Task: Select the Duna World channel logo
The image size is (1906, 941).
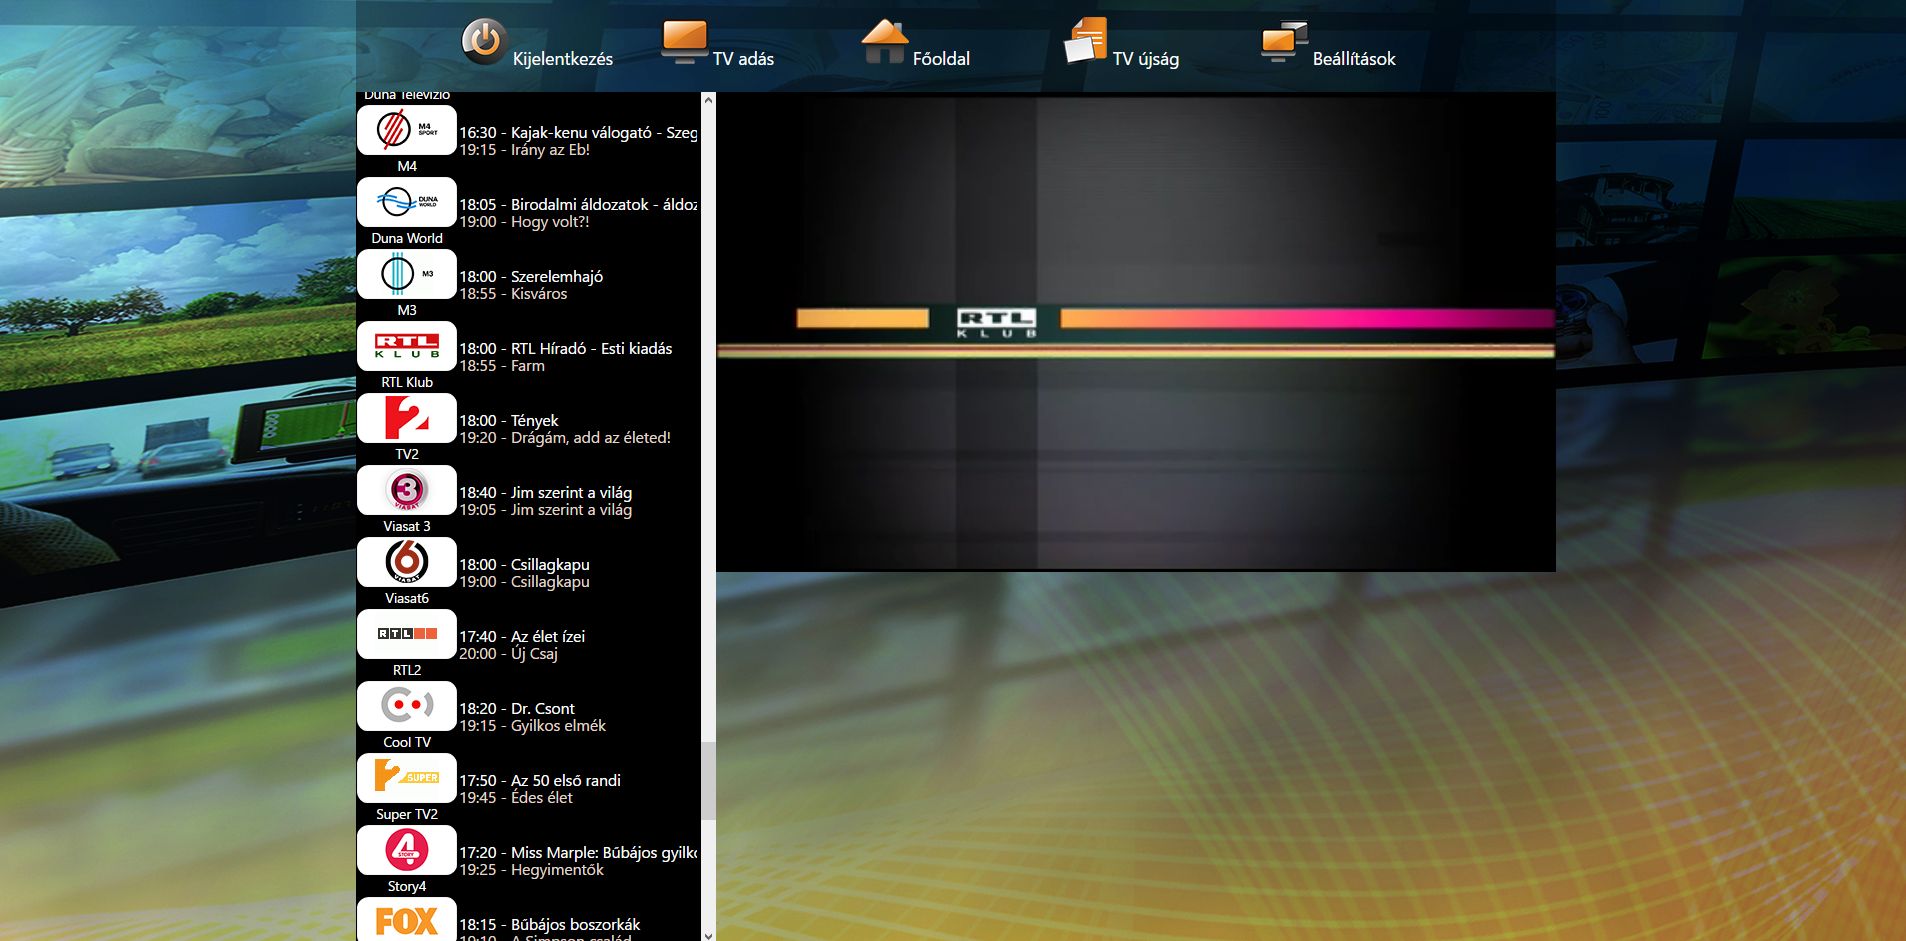Action: point(407,202)
